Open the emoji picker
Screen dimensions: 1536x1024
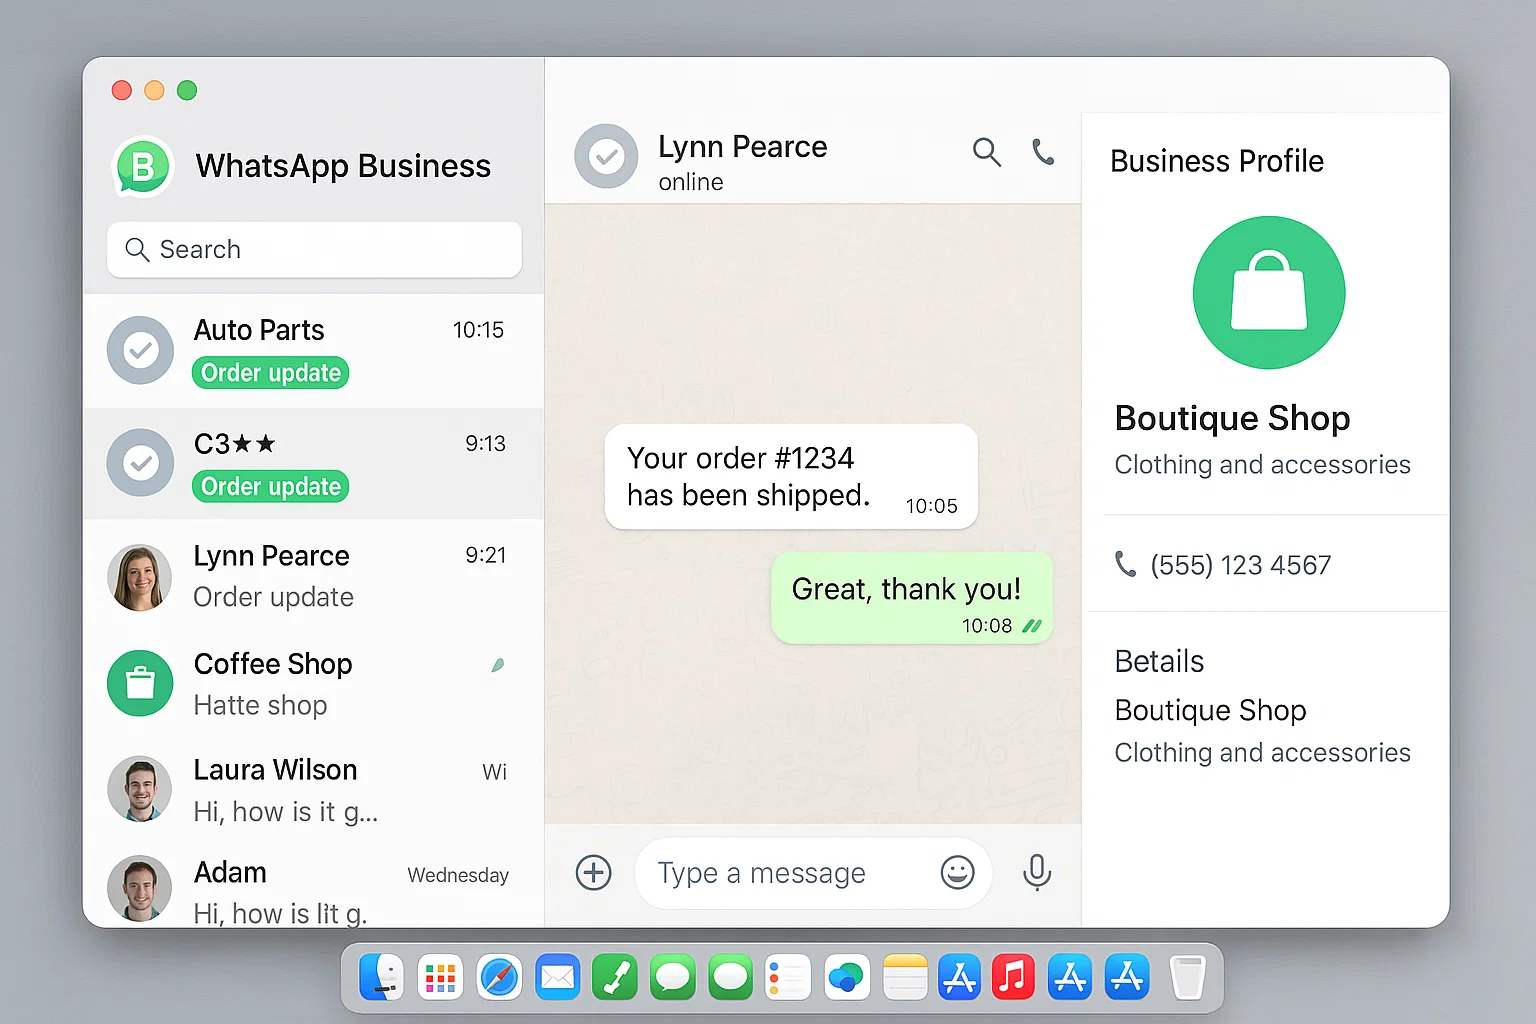(957, 872)
